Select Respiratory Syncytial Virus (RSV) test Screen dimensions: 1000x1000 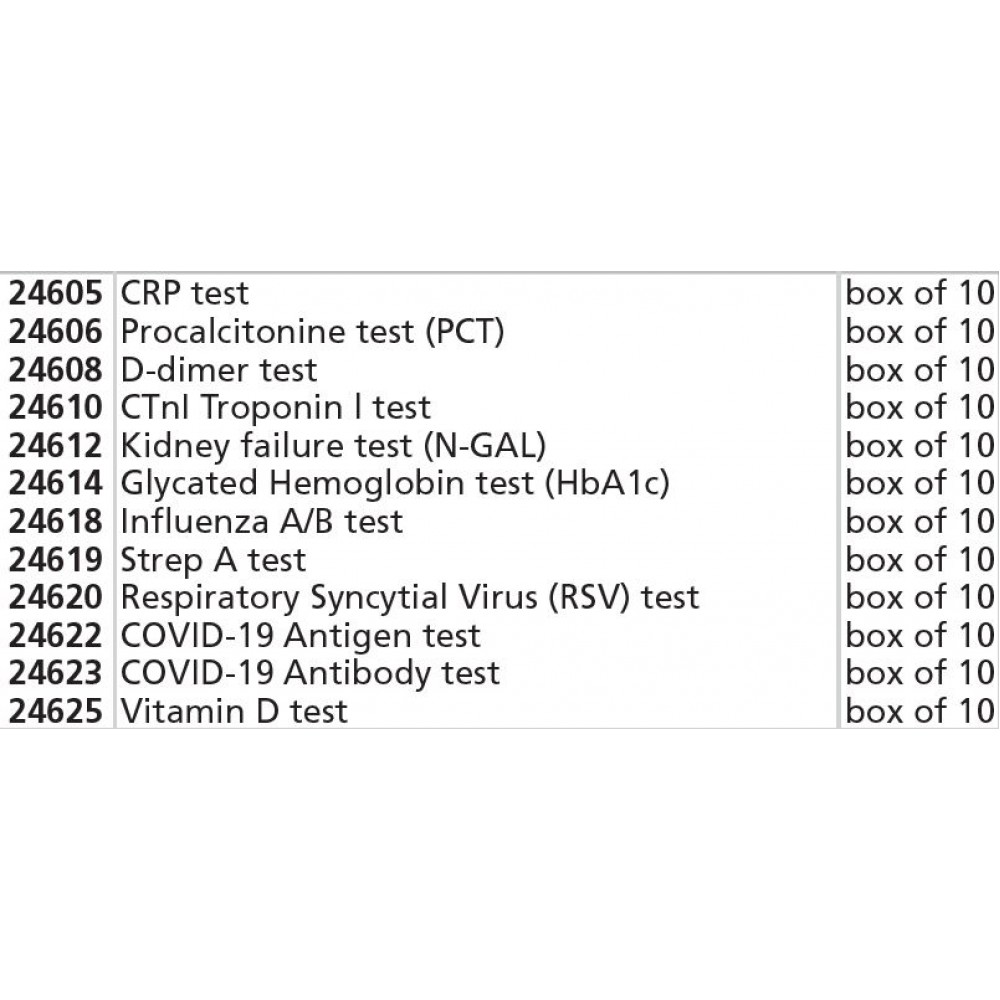[409, 597]
